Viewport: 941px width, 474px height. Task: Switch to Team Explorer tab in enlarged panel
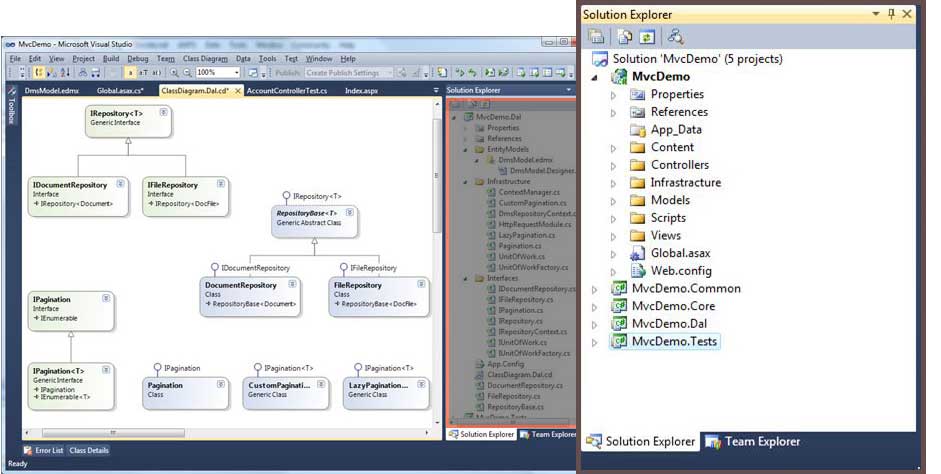[753, 442]
